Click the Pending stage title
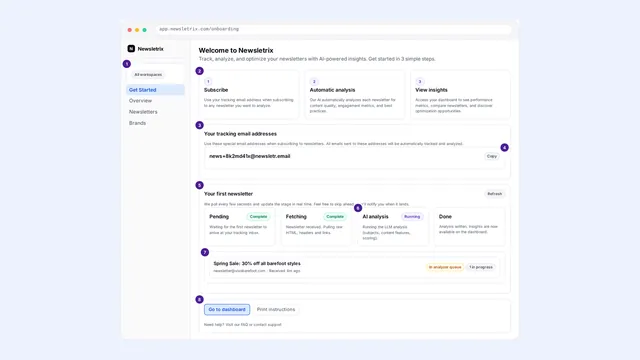 point(219,217)
